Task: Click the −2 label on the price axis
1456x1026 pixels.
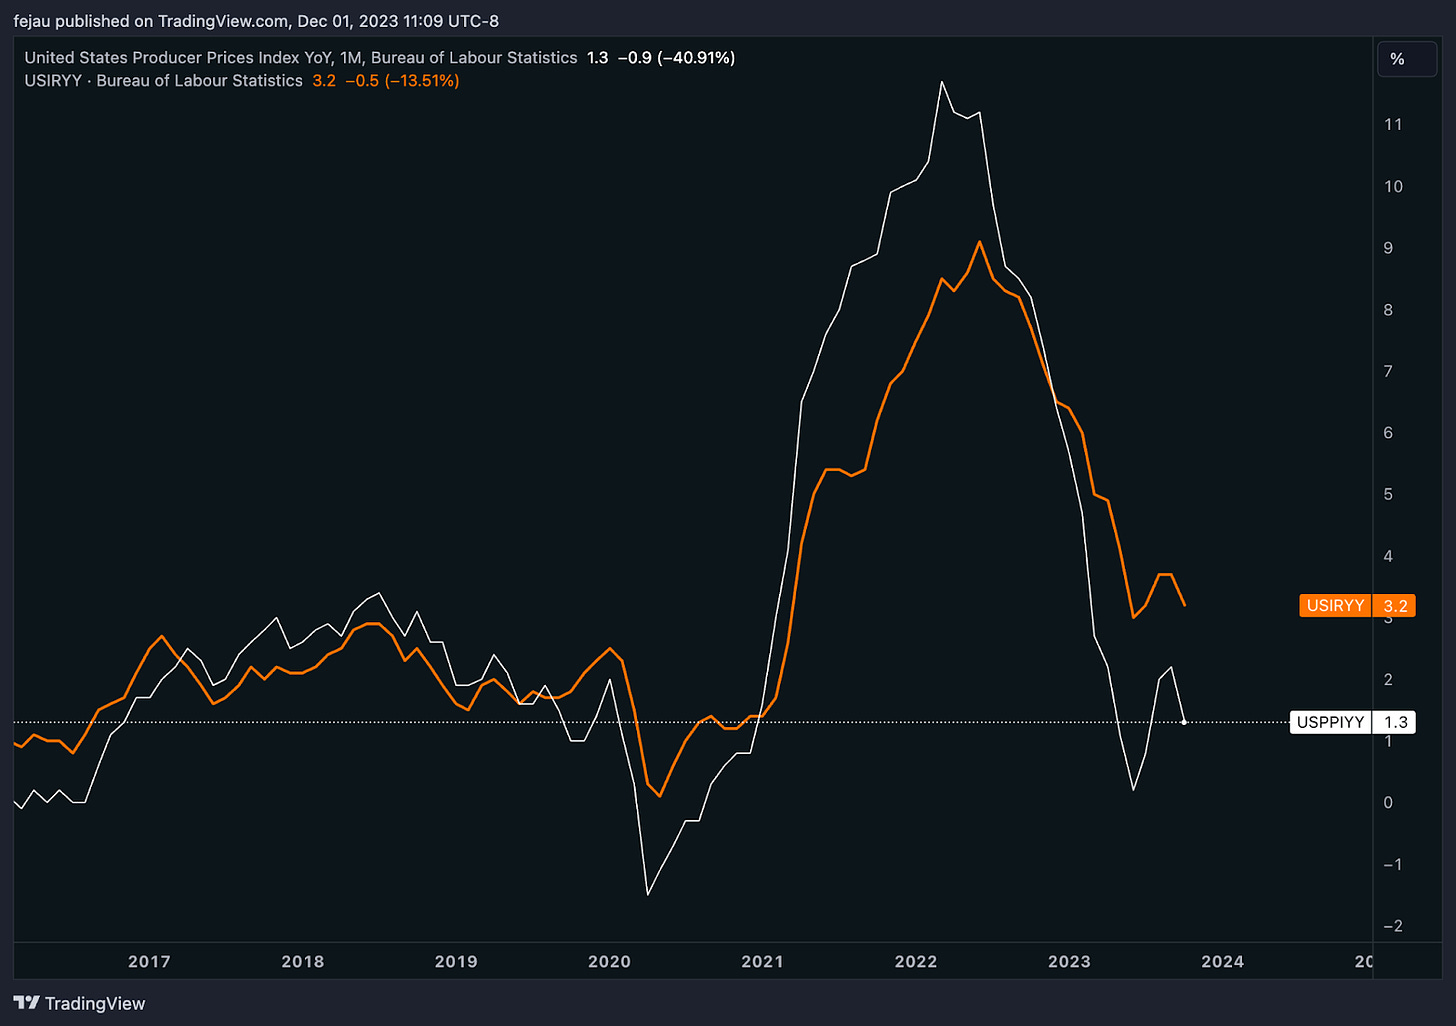Action: click(1393, 926)
